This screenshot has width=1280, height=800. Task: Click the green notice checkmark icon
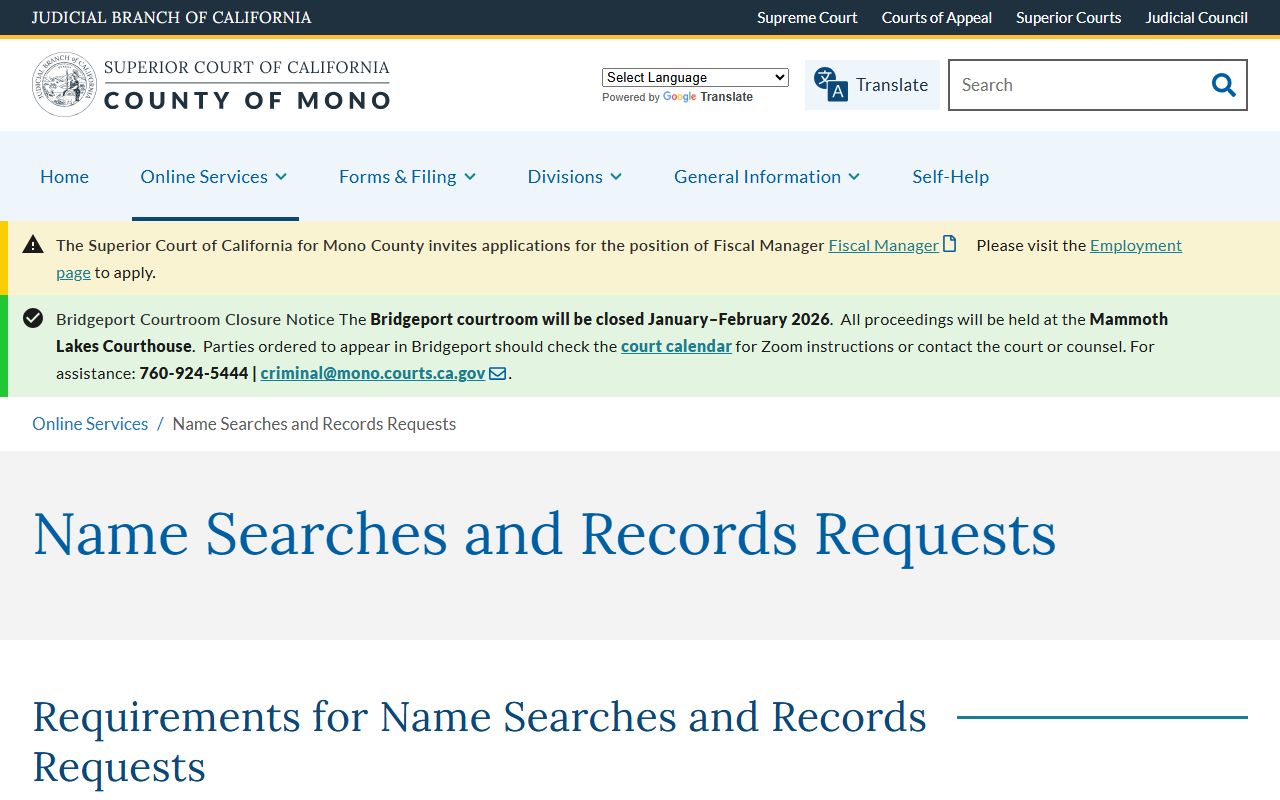[x=33, y=318]
